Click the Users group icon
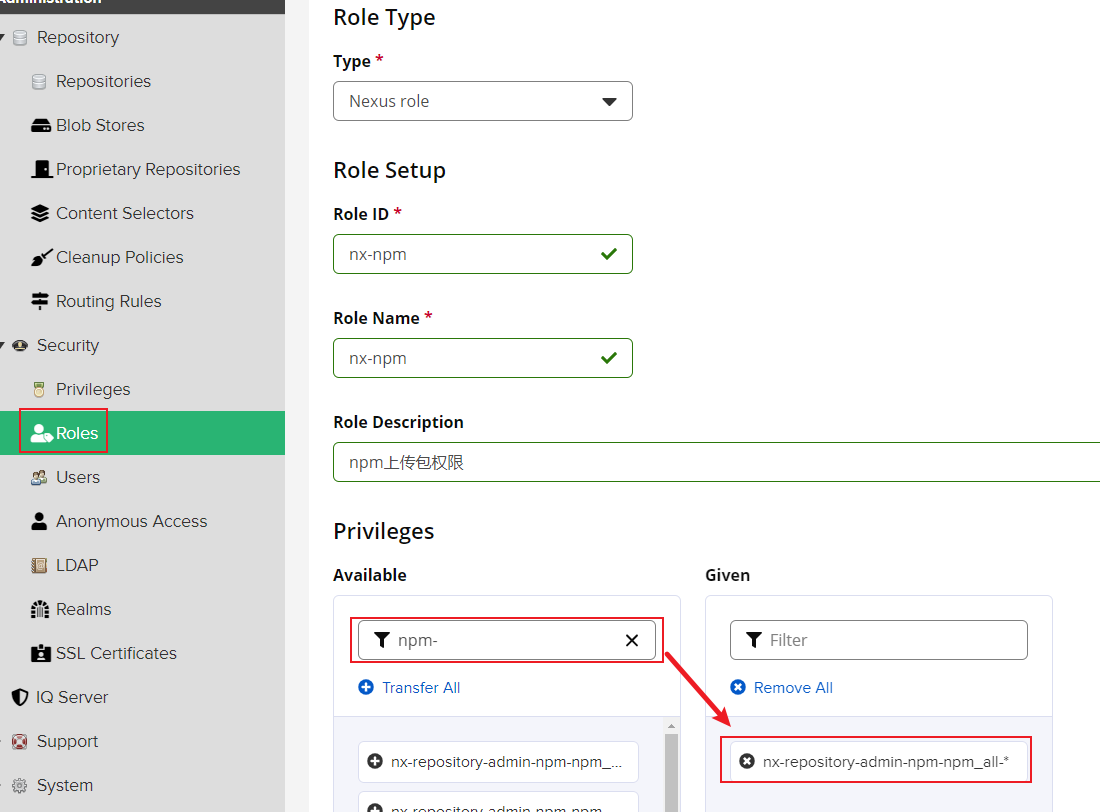This screenshot has height=812, width=1100. coord(39,478)
